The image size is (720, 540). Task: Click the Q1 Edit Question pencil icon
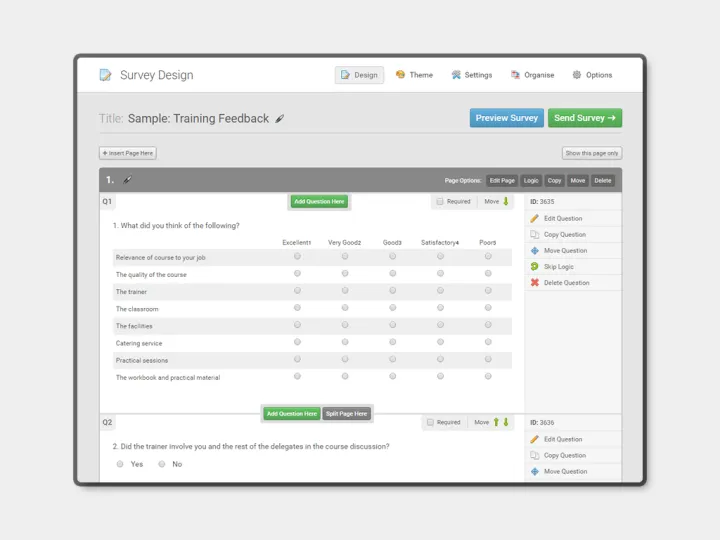pyautogui.click(x=534, y=219)
